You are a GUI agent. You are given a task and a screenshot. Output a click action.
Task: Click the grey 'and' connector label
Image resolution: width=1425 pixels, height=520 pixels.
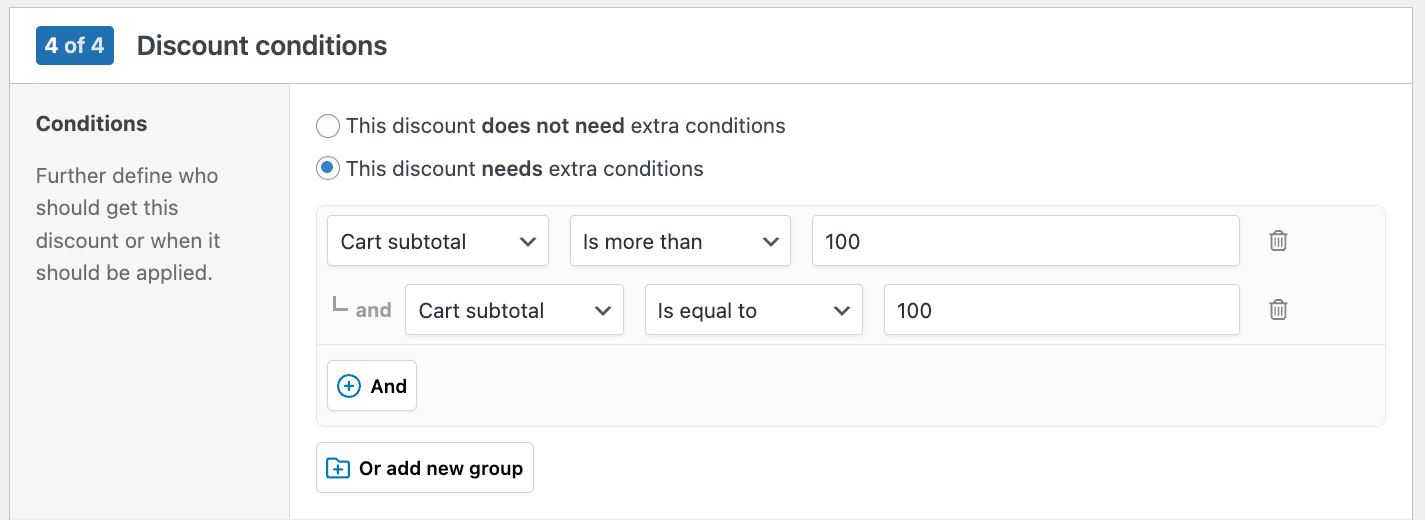(x=374, y=310)
